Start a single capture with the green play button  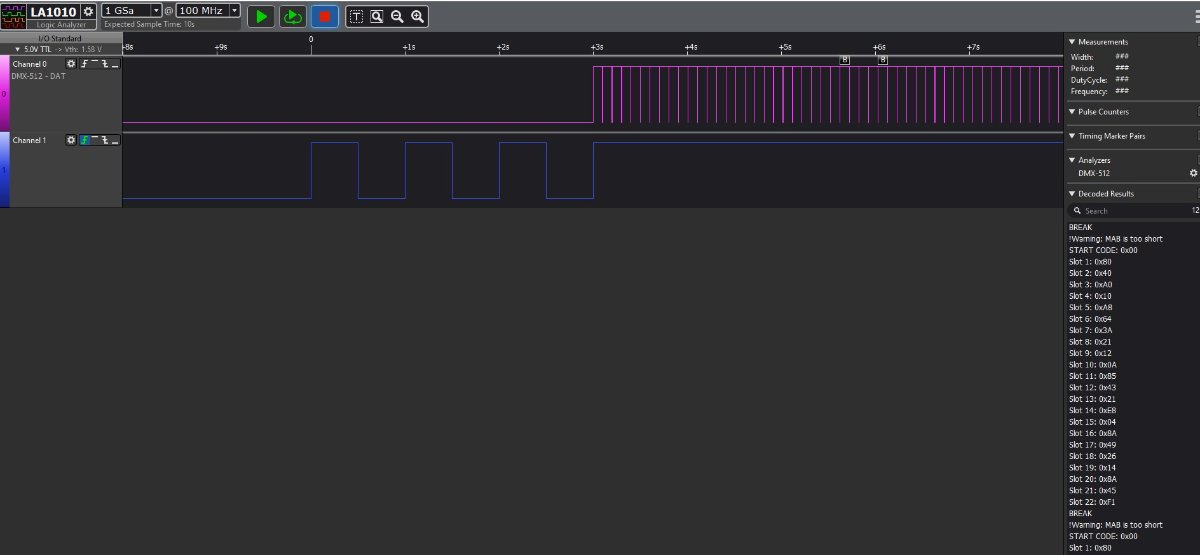(261, 16)
